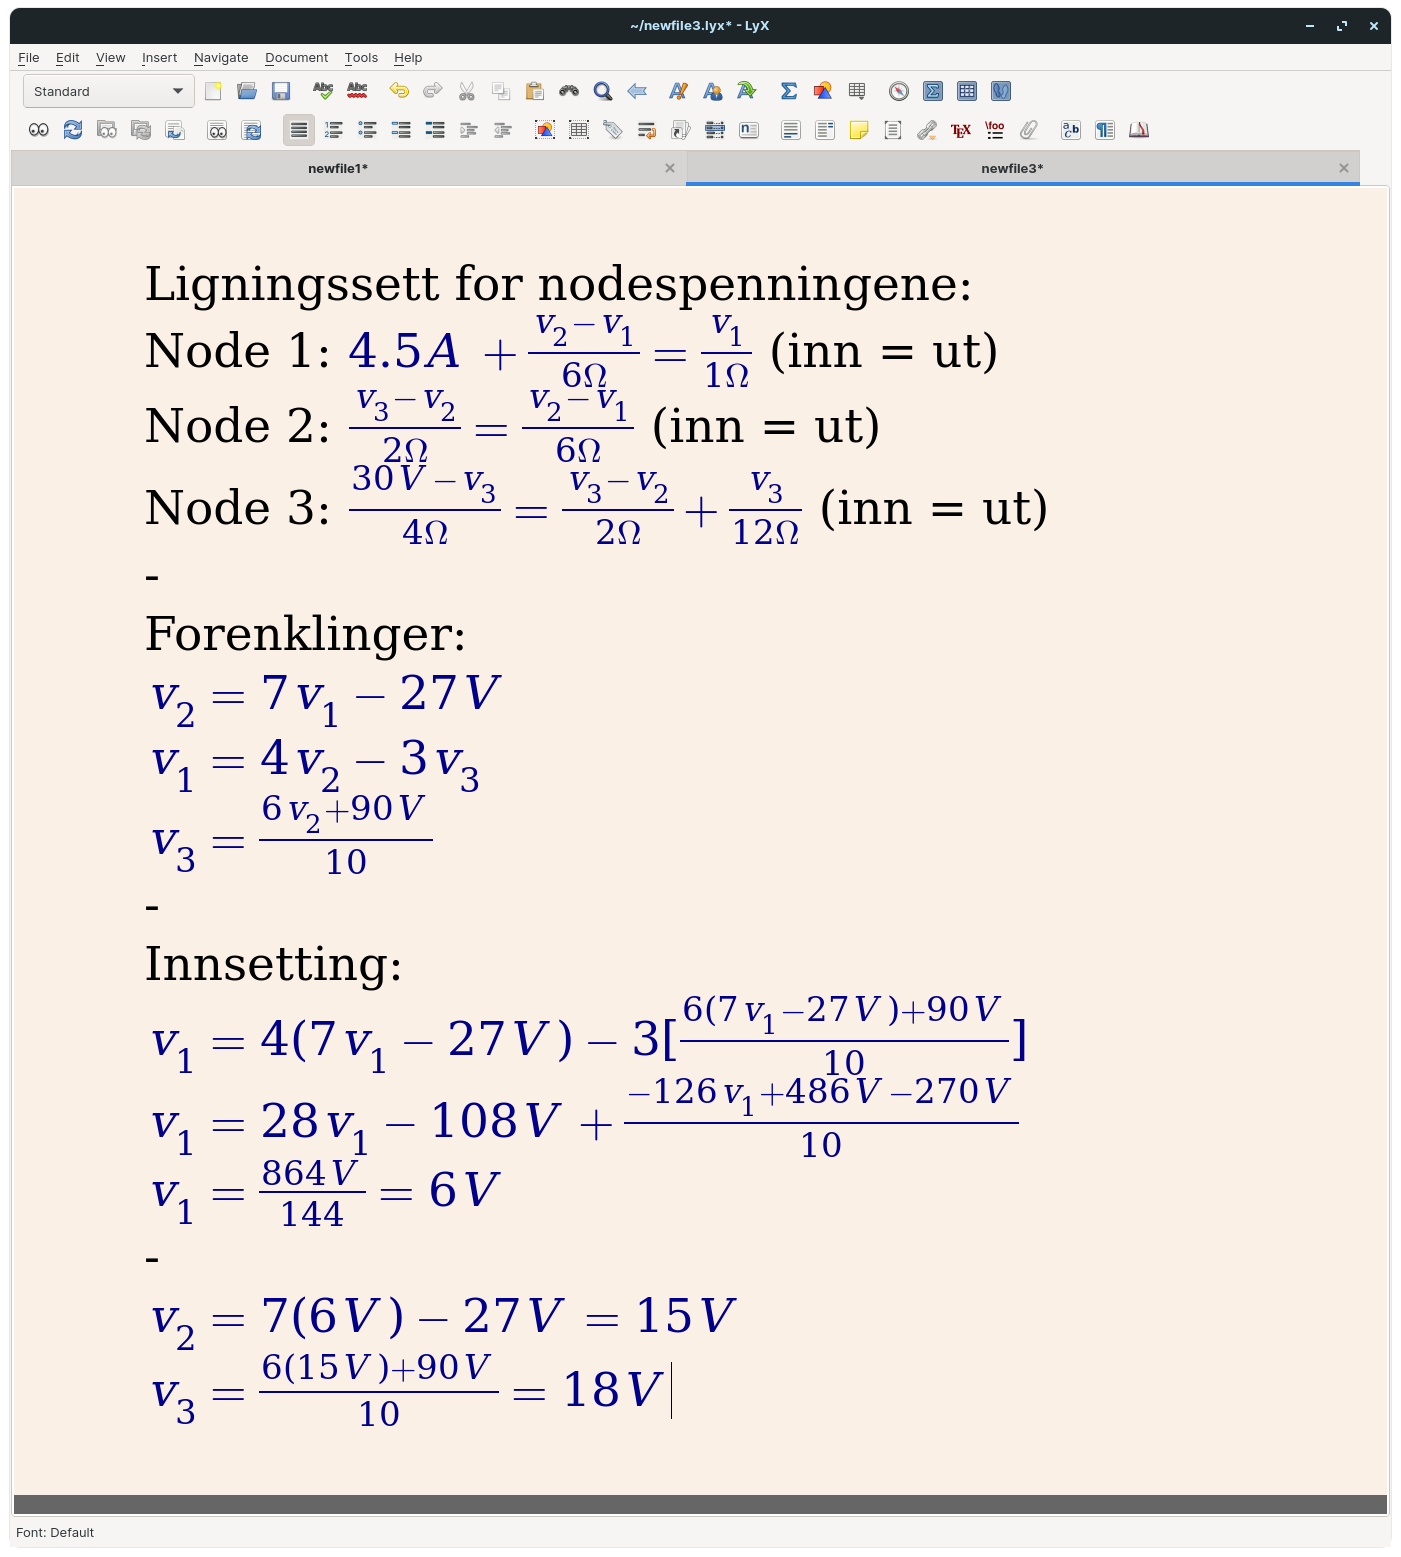Click the View document eyes icon

tap(39, 130)
